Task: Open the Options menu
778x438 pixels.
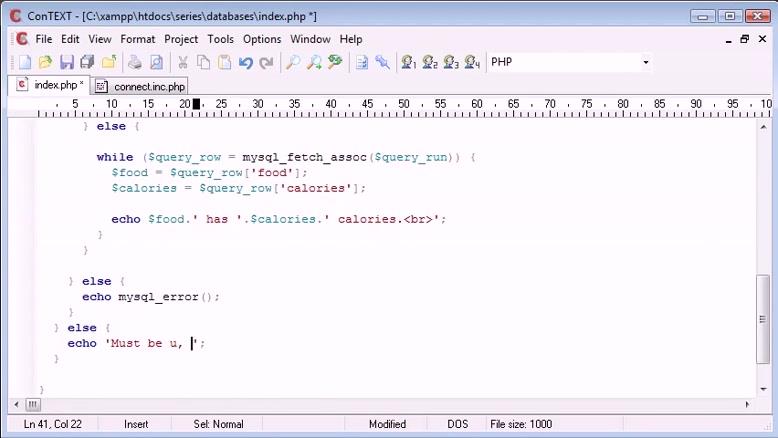Action: (x=262, y=39)
